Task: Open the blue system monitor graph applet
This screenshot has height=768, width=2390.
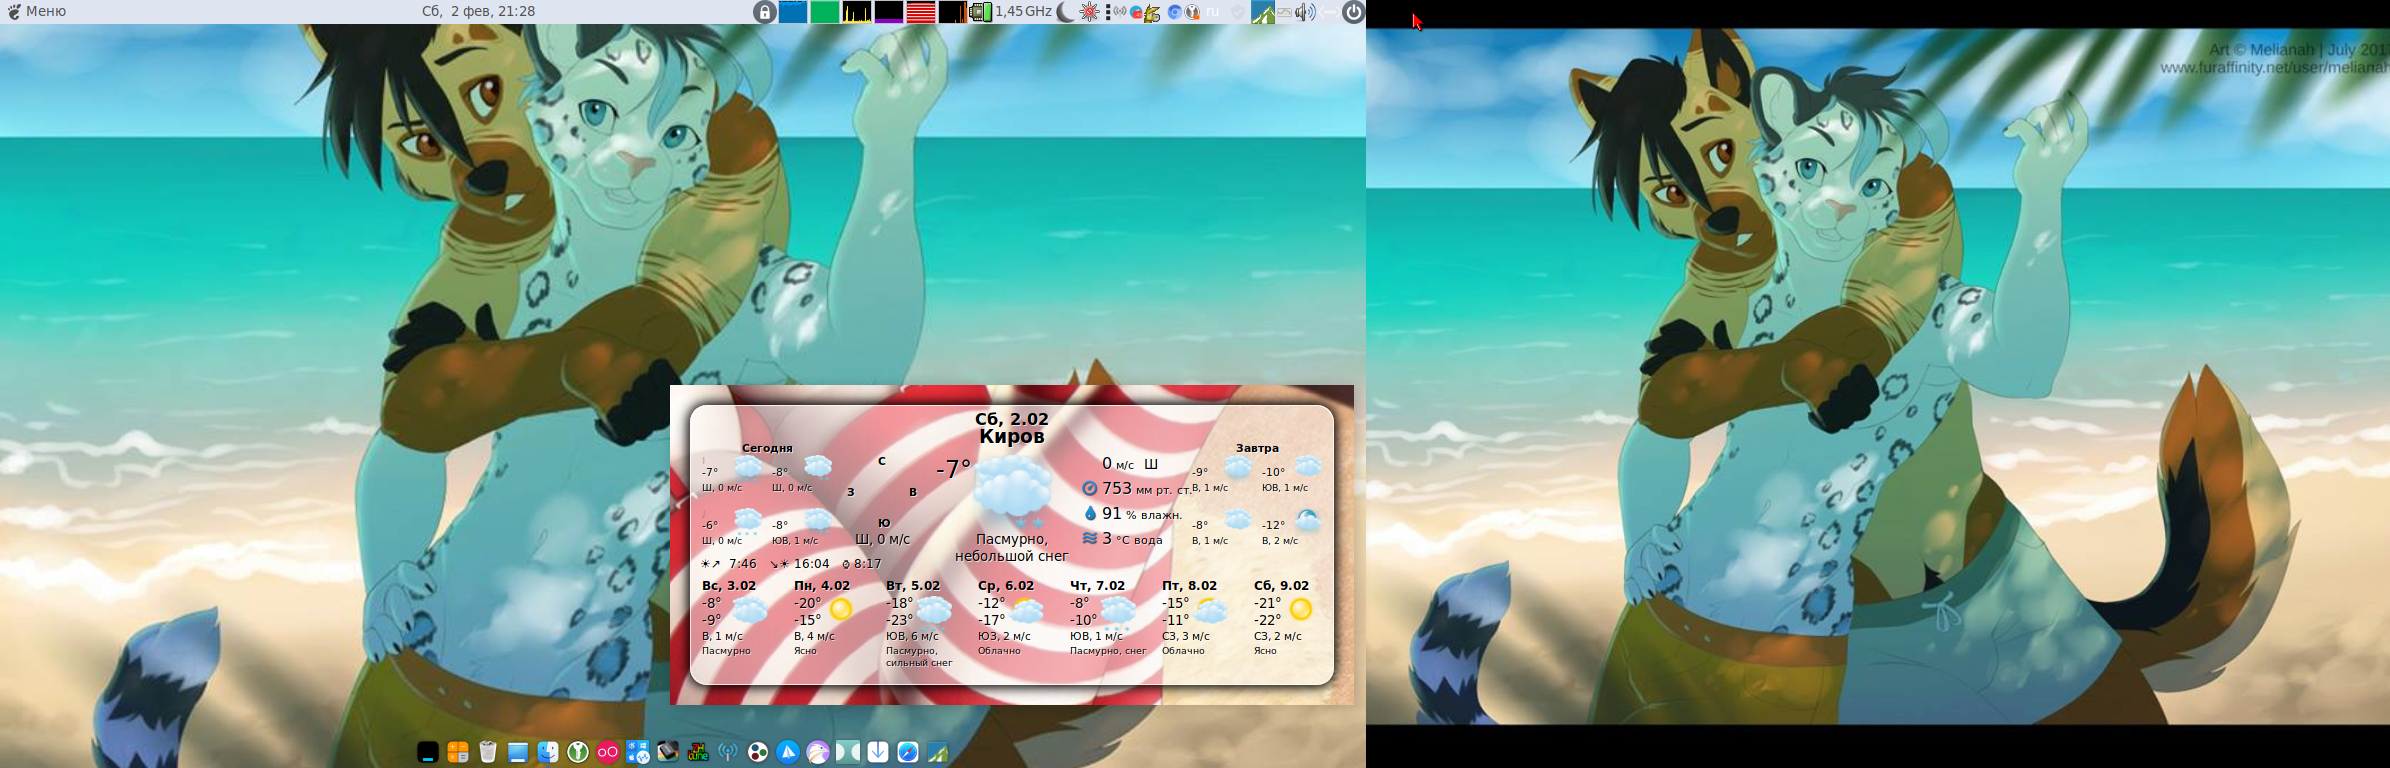Action: pyautogui.click(x=793, y=12)
